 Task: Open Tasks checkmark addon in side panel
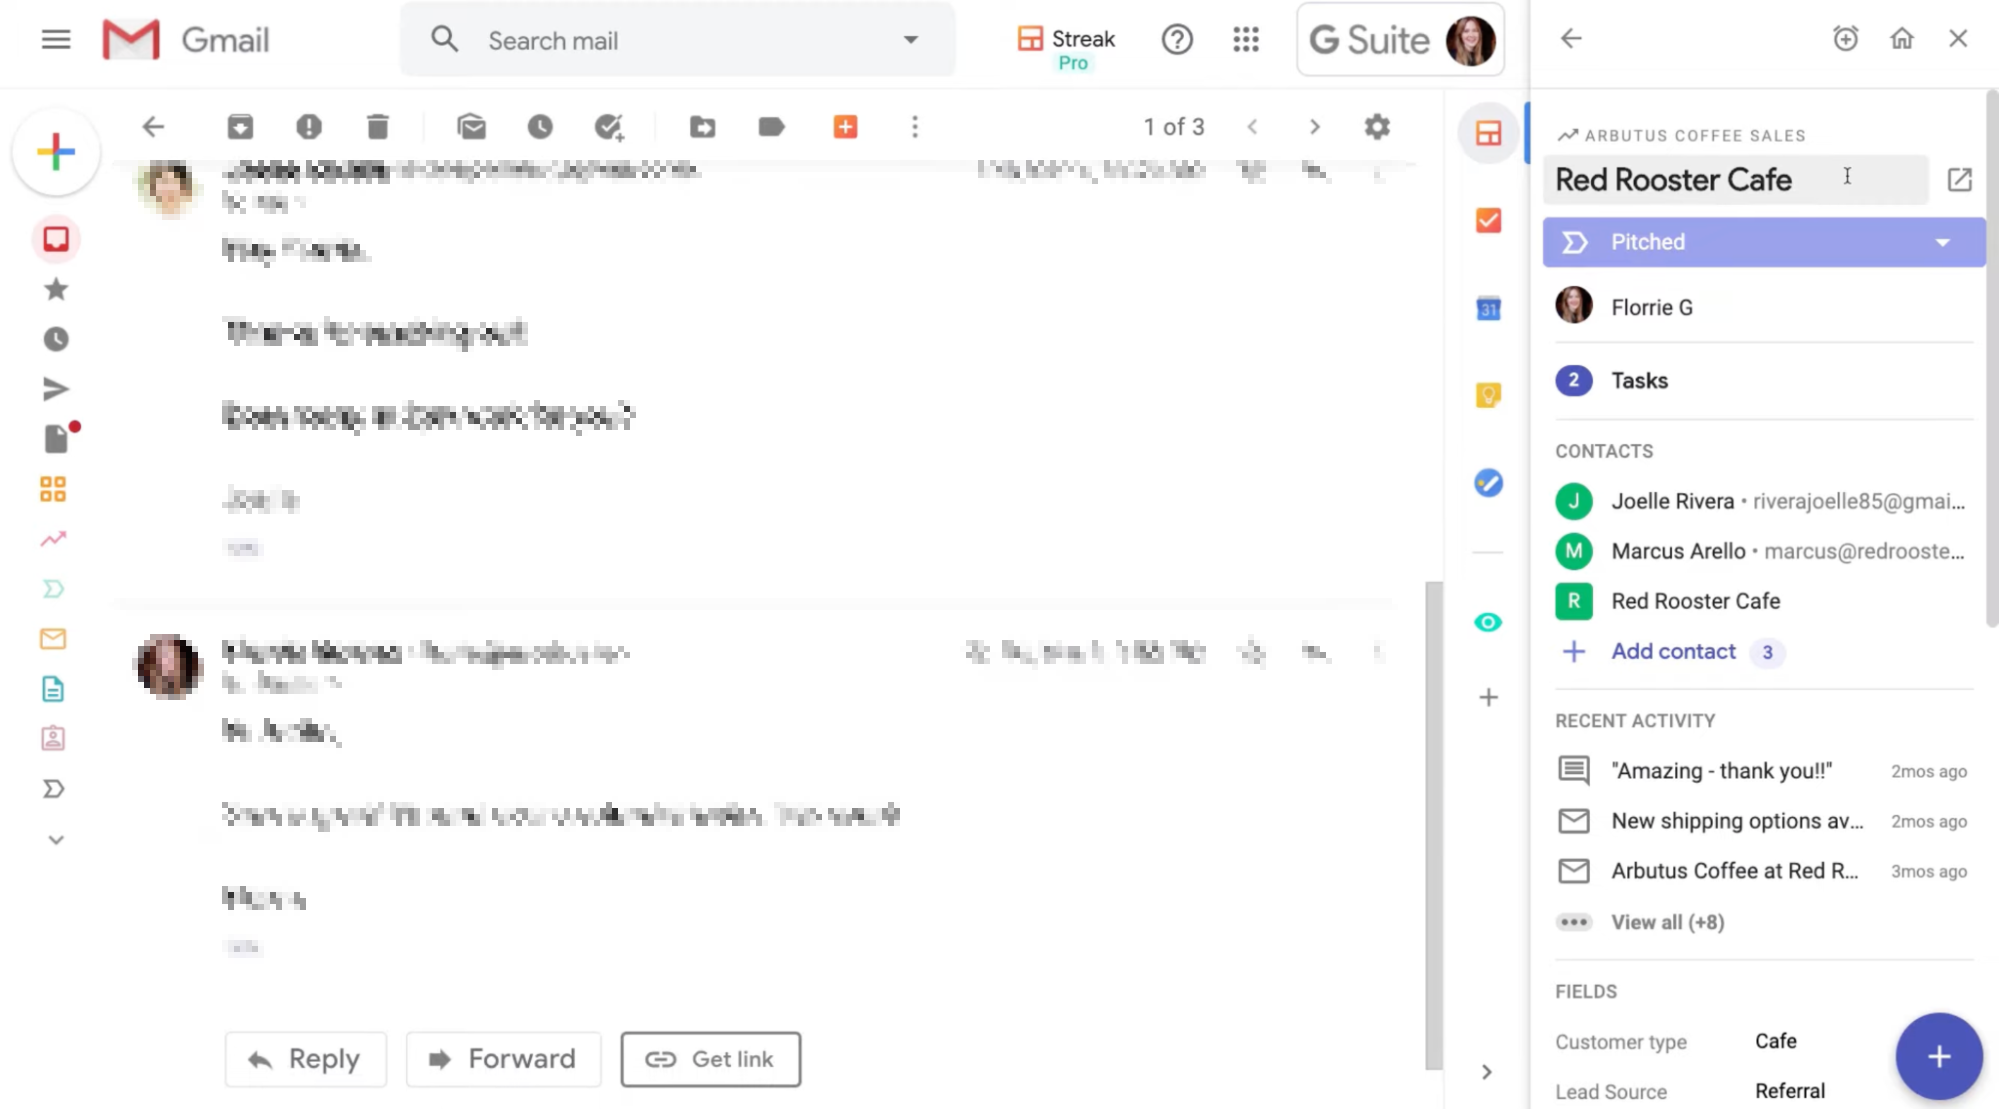click(1488, 220)
